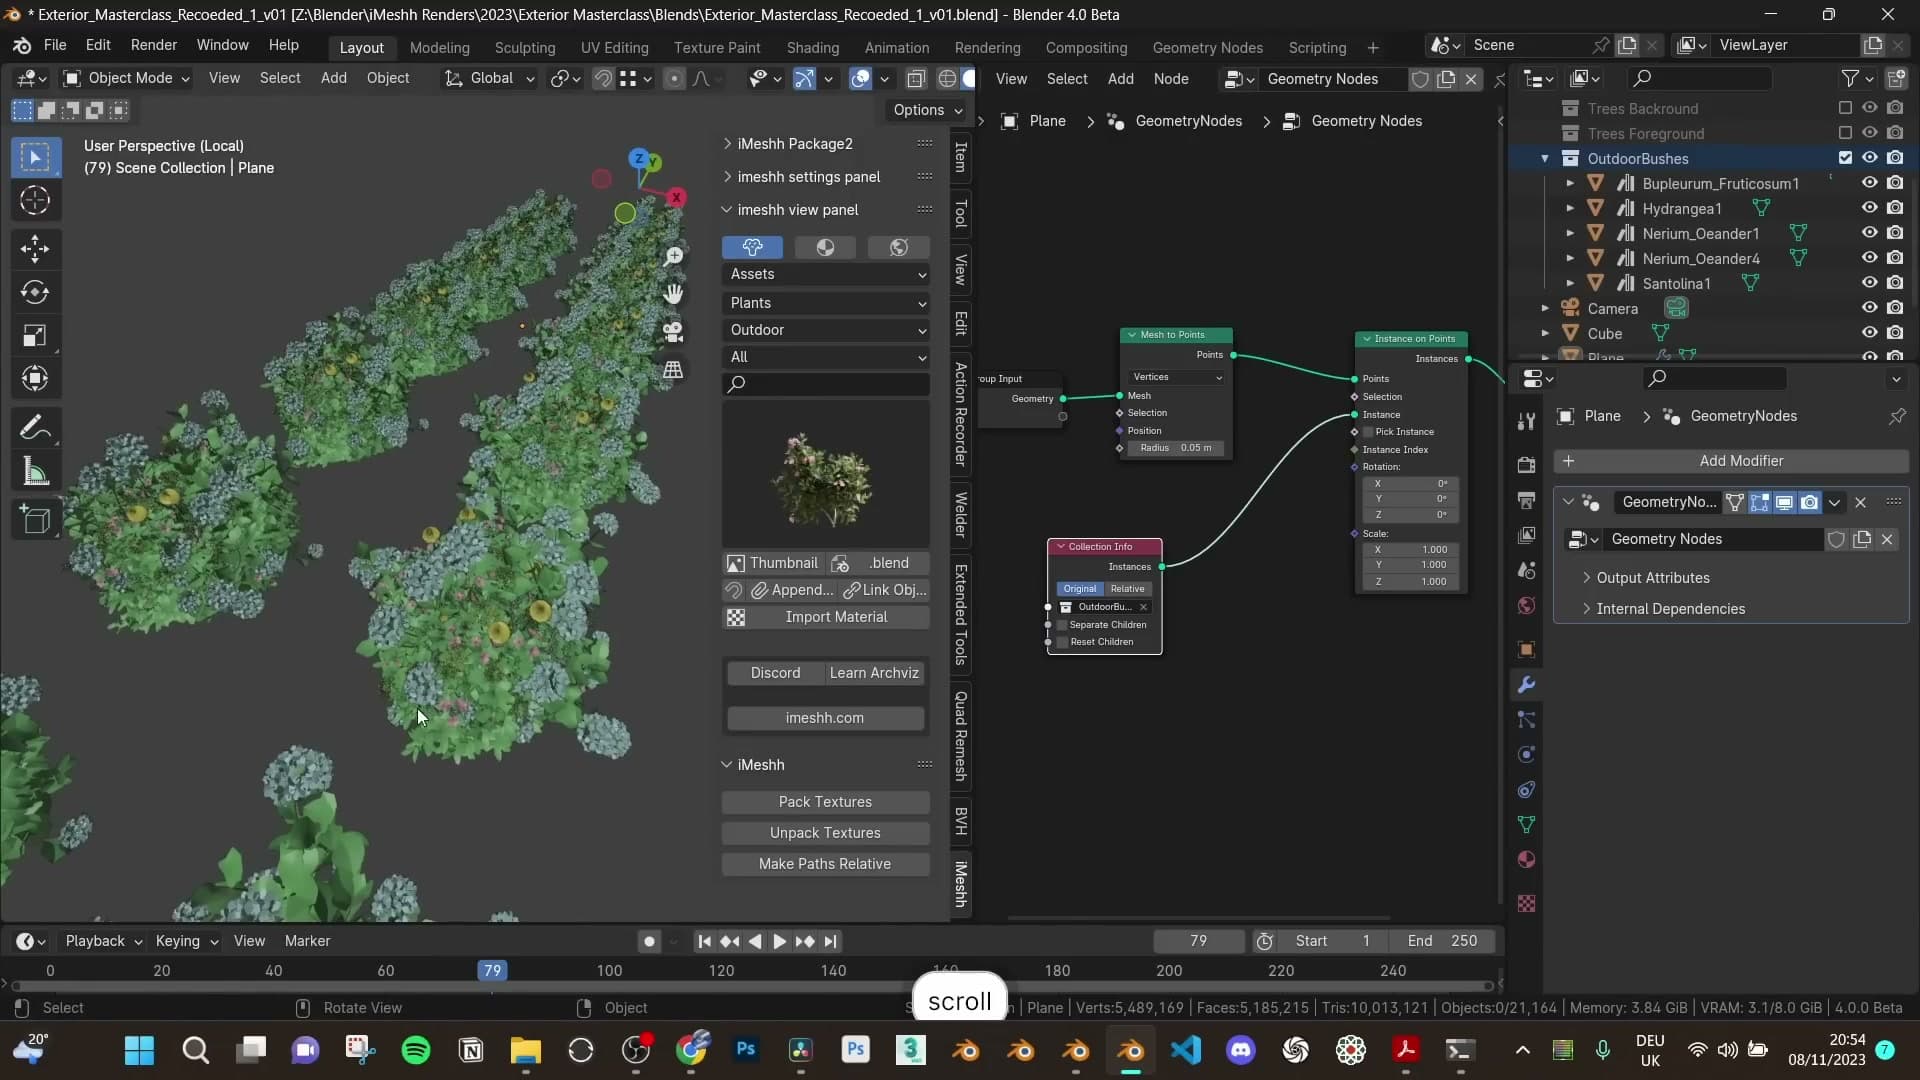Open Discord from the taskbar
The height and width of the screenshot is (1080, 1920).
click(x=1241, y=1050)
